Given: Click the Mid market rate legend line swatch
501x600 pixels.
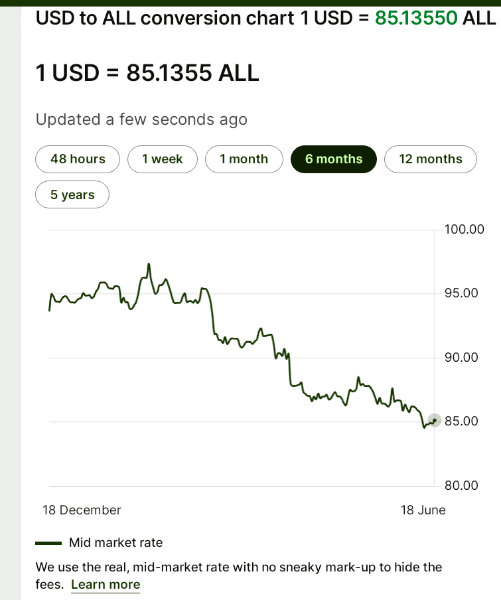Looking at the screenshot, I should click(48, 543).
